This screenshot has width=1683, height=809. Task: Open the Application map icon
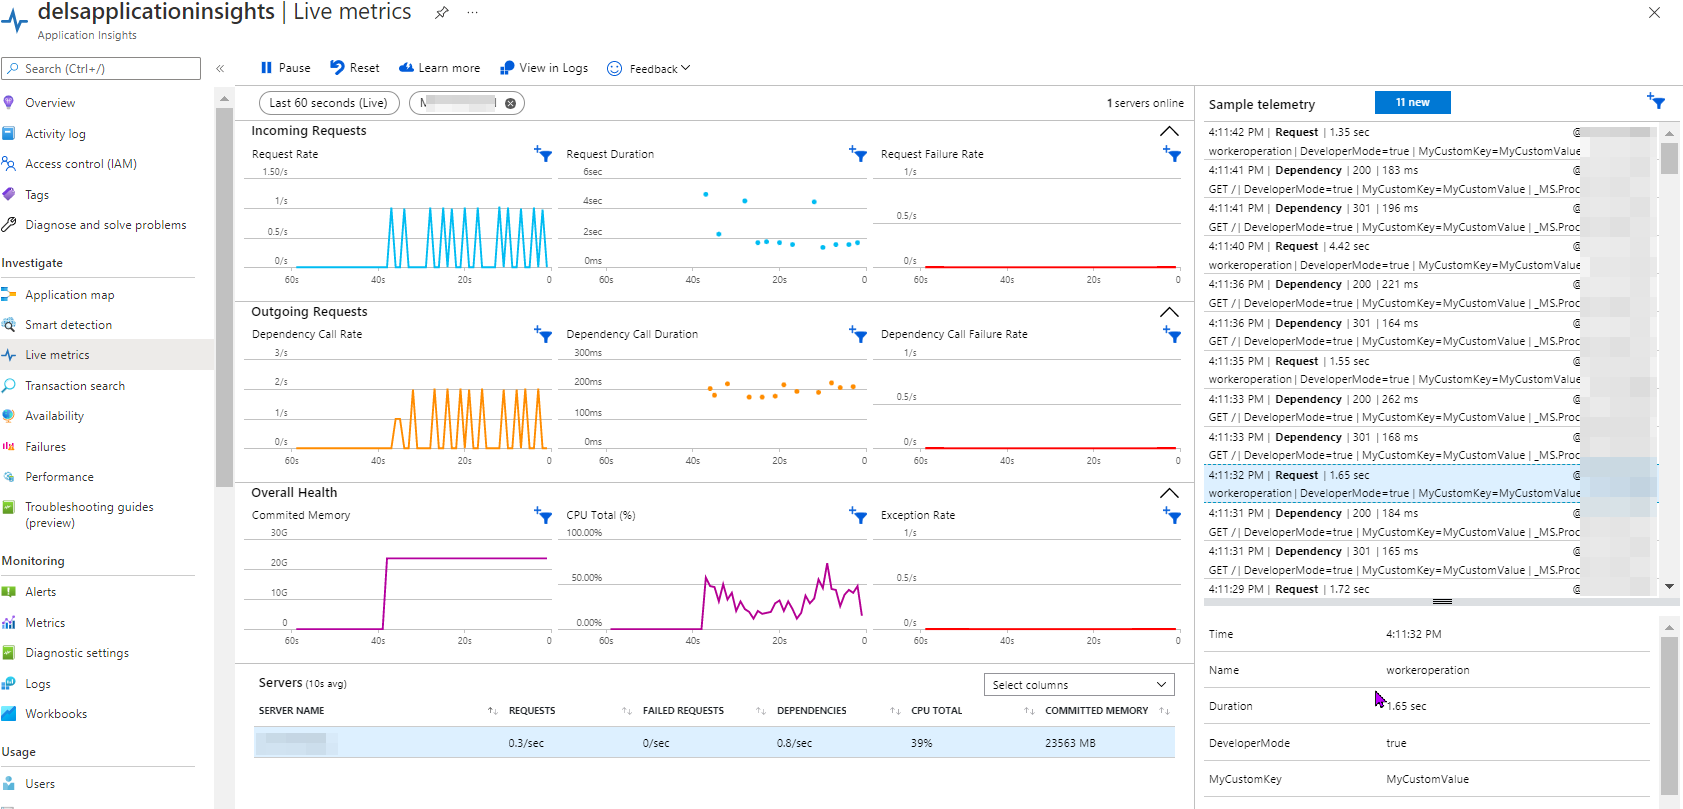tap(9, 295)
